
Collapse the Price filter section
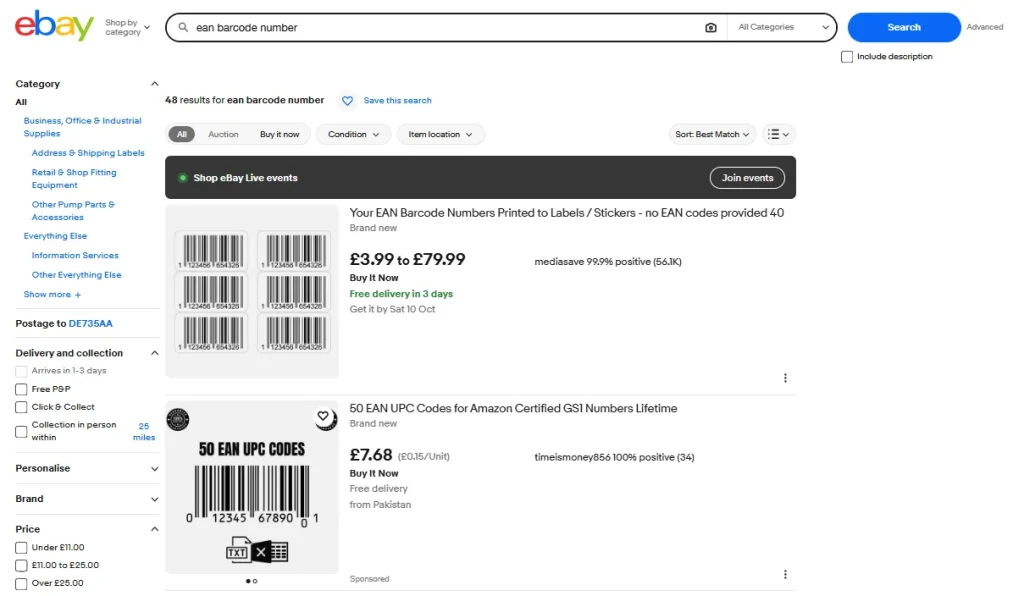coord(155,529)
